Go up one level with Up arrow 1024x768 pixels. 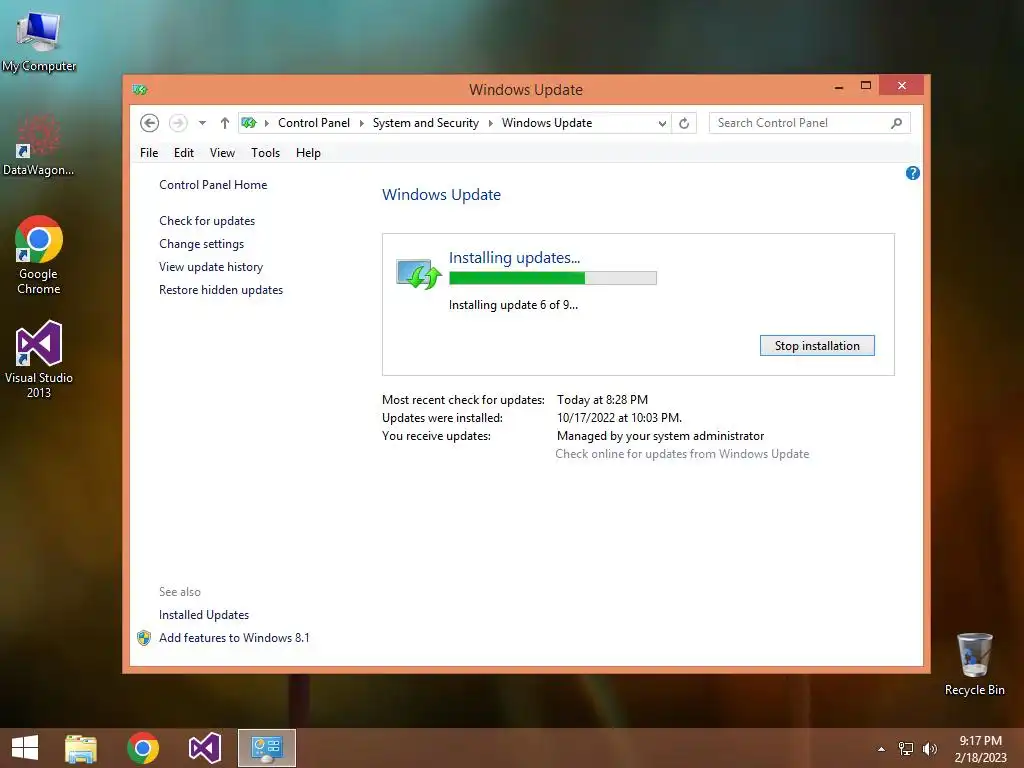(x=225, y=123)
